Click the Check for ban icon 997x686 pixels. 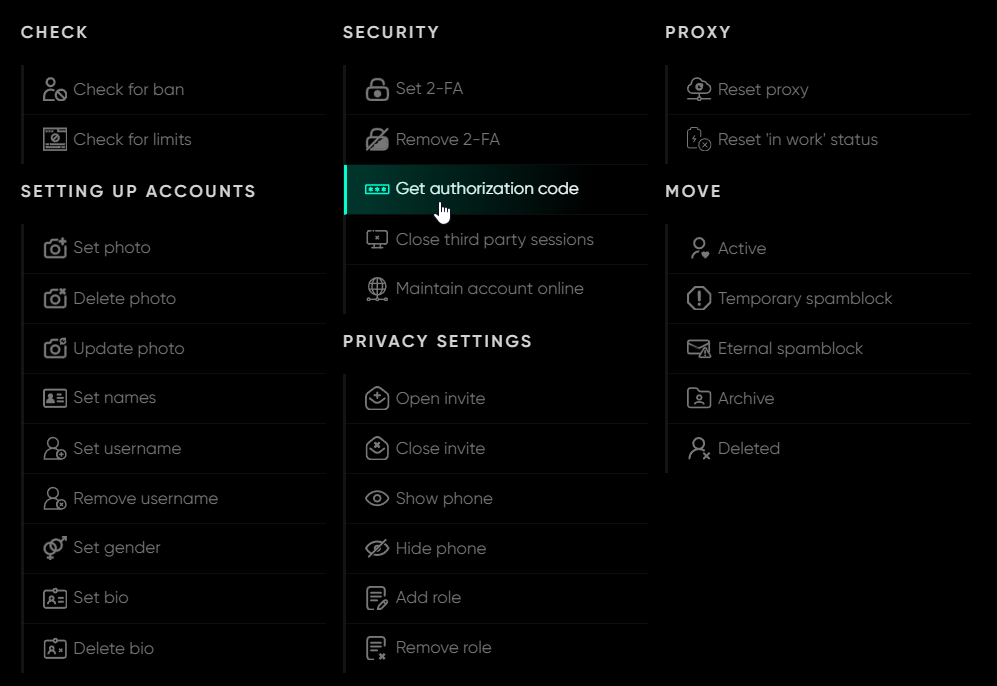55,89
